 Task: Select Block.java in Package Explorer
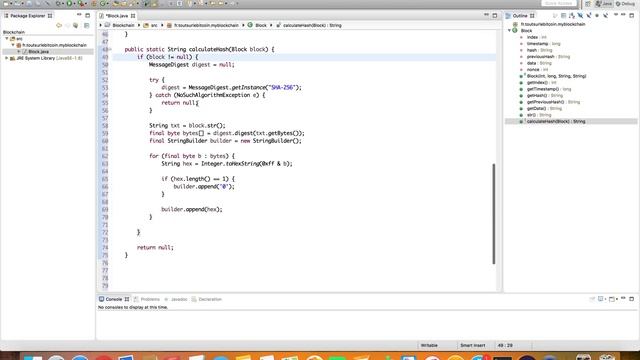click(x=38, y=52)
